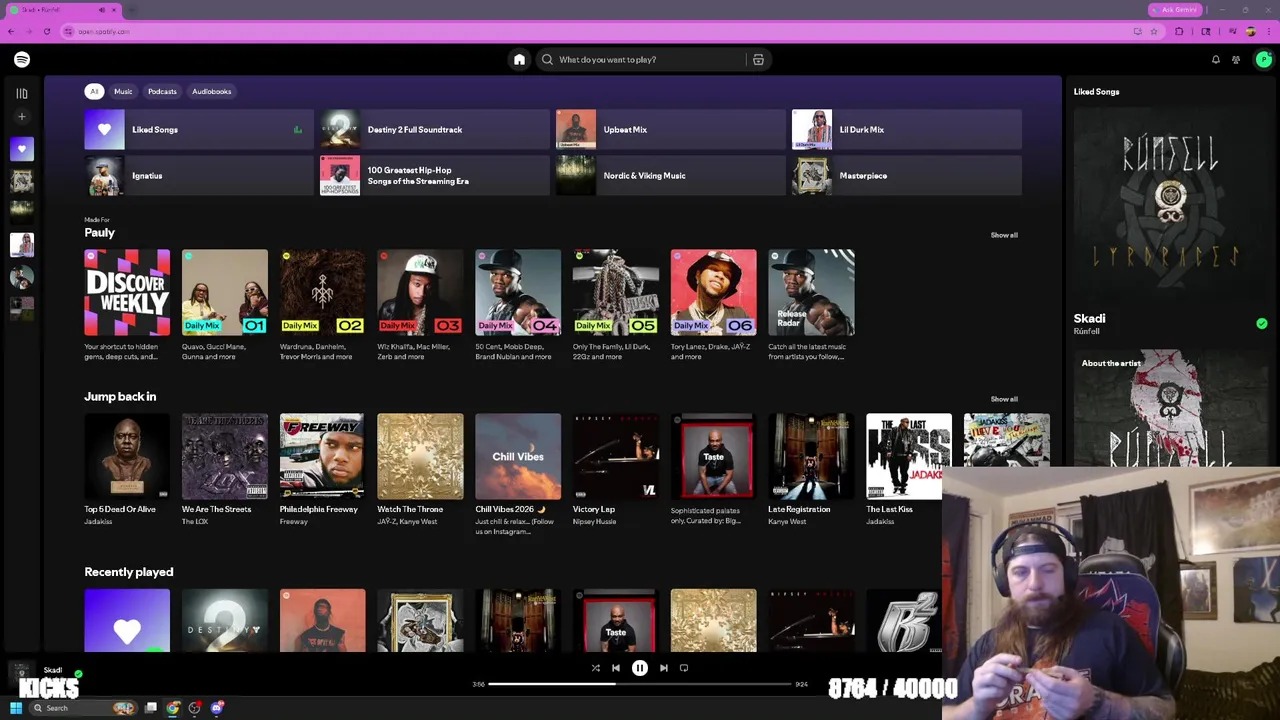Open Discord from the taskbar

(x=217, y=709)
